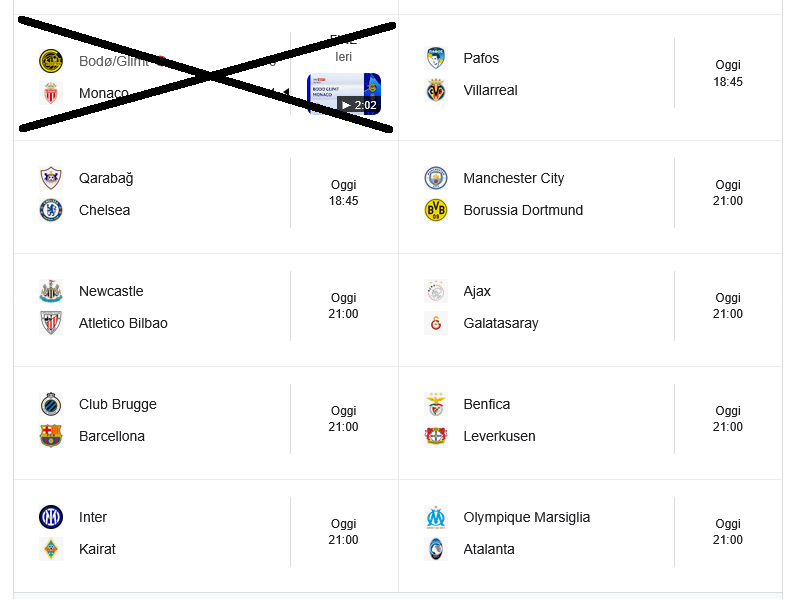The image size is (805, 611).
Task: Click the Atalanta crest icon
Action: click(436, 549)
